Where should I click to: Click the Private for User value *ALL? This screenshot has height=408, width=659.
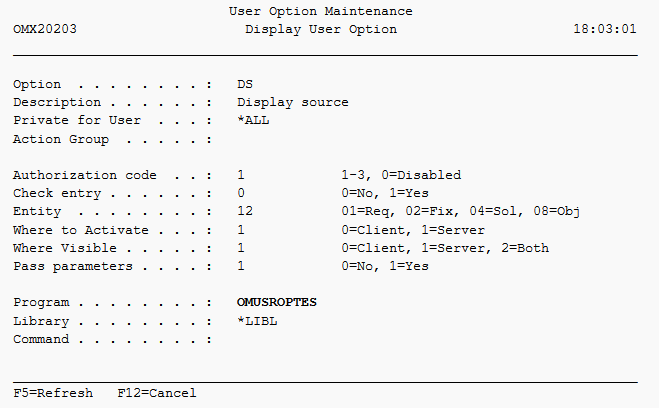click(x=253, y=120)
